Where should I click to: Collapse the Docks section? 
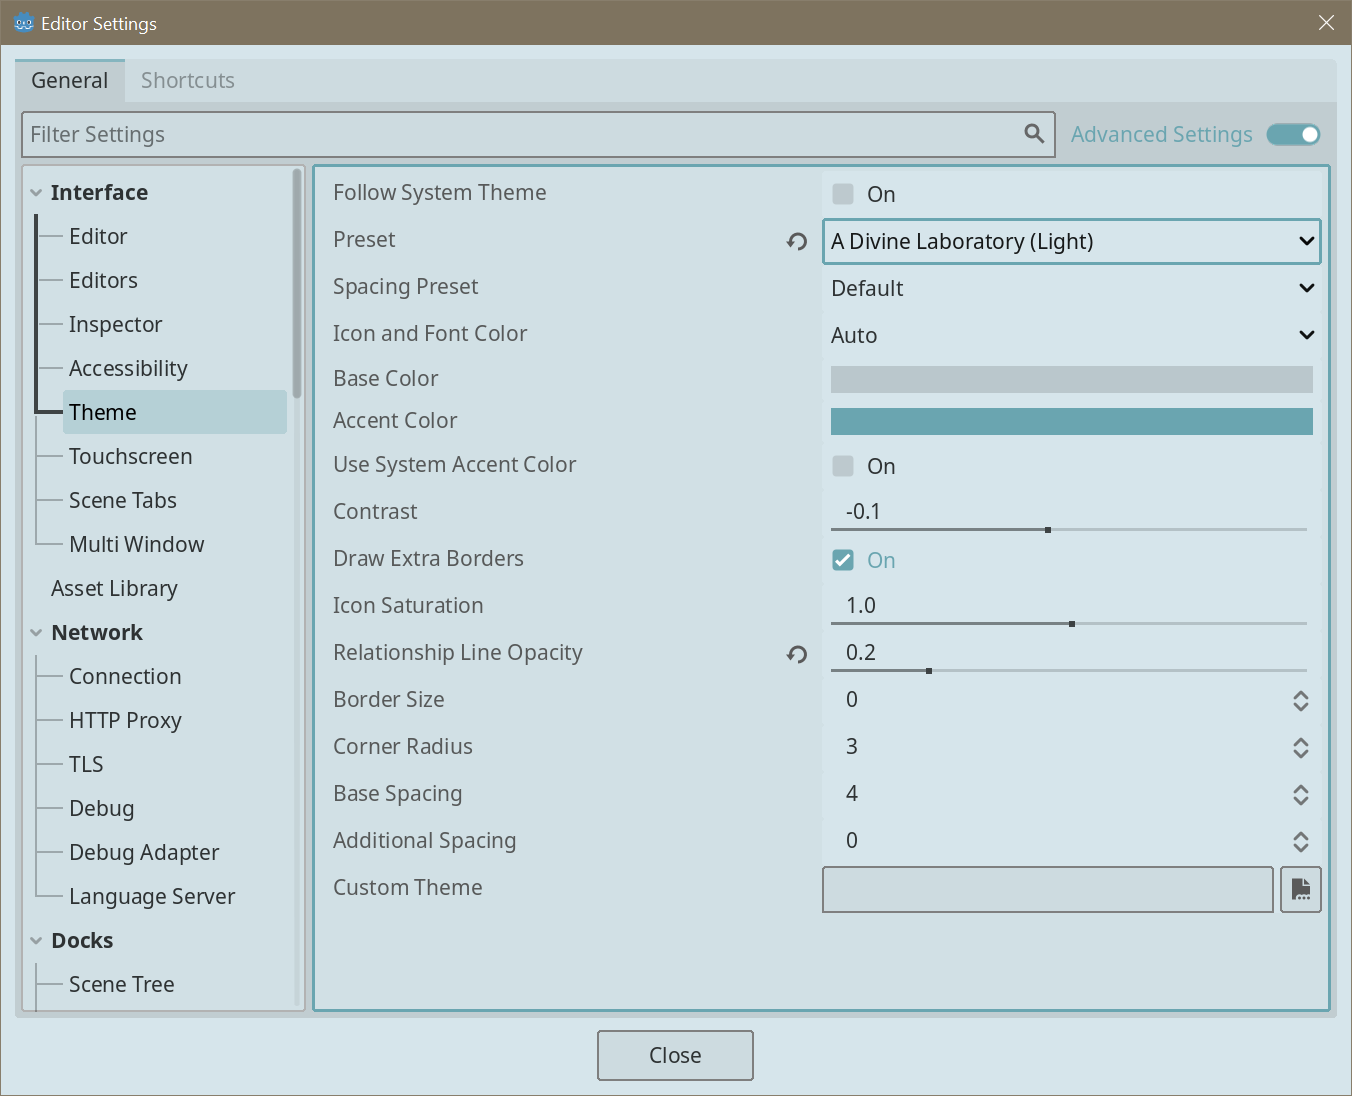click(36, 941)
